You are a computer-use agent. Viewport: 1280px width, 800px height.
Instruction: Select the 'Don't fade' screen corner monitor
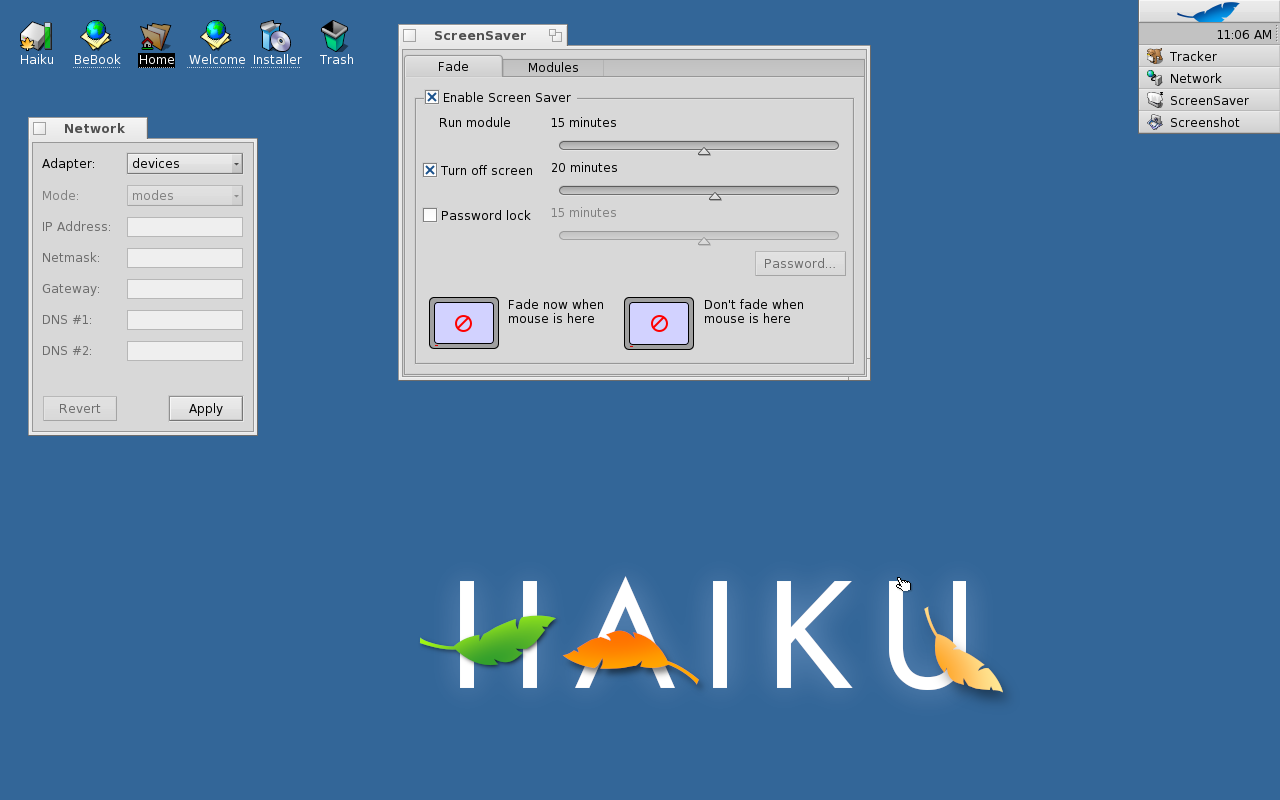[659, 323]
